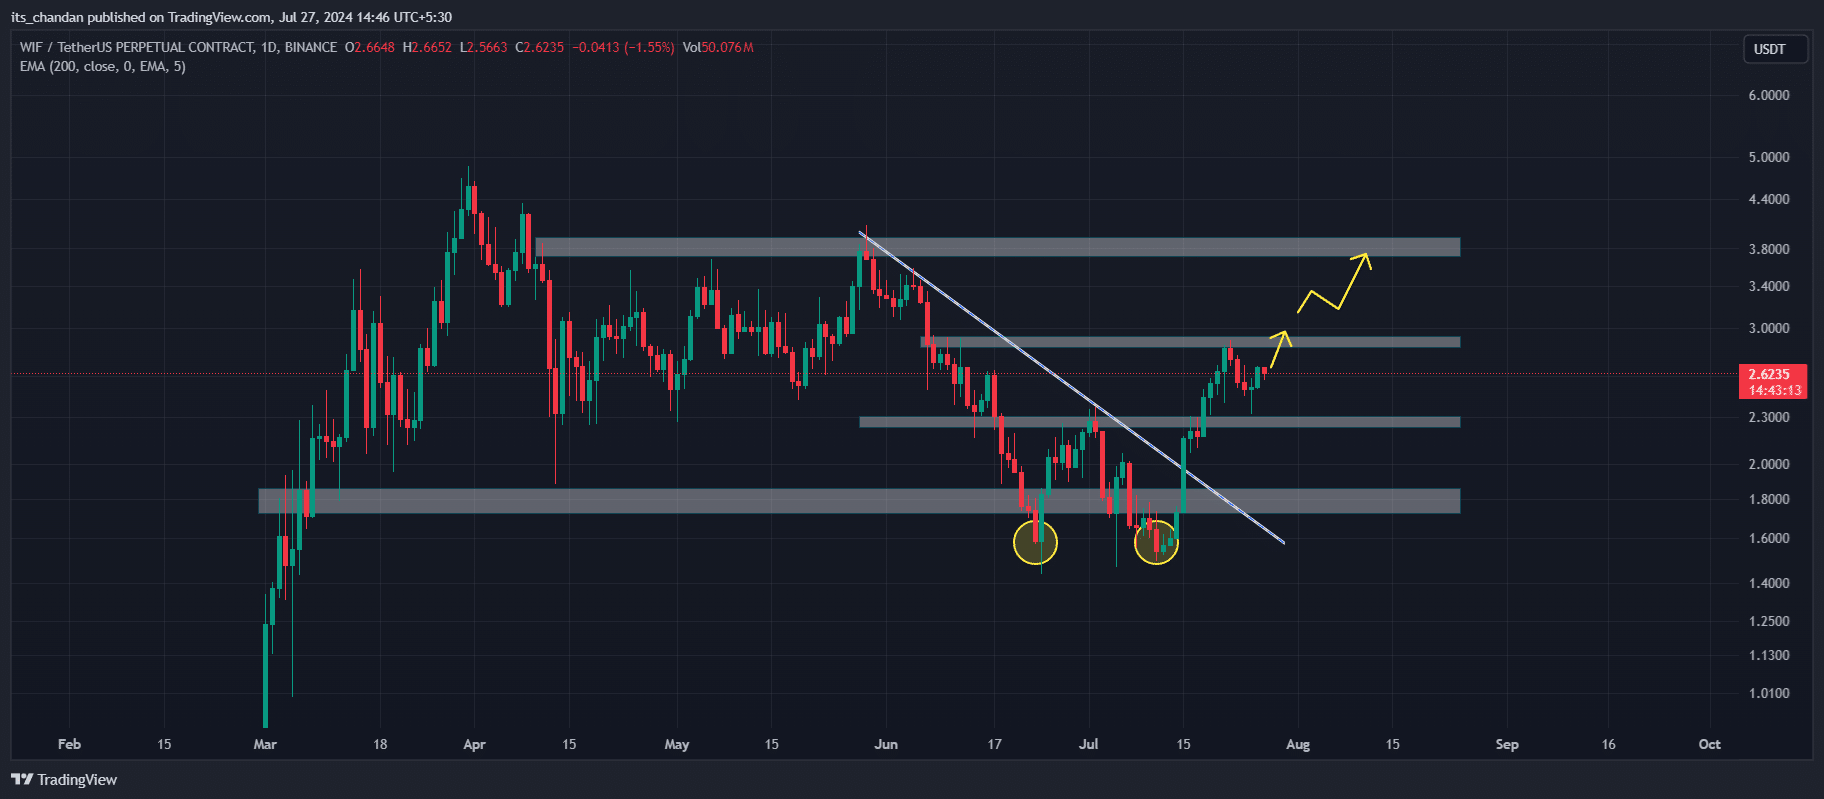Click the 1.6000 price axis label
1824x799 pixels.
point(1769,538)
